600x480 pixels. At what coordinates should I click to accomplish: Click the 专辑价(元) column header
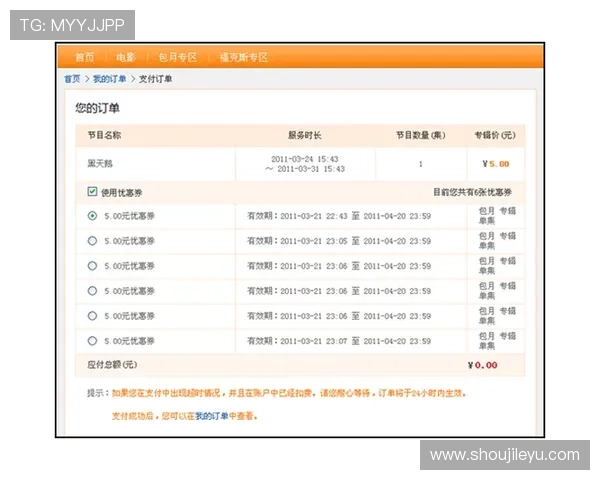(495, 135)
